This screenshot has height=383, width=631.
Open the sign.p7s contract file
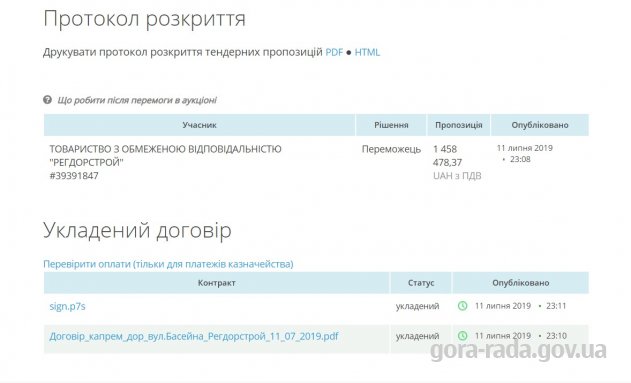[67, 306]
